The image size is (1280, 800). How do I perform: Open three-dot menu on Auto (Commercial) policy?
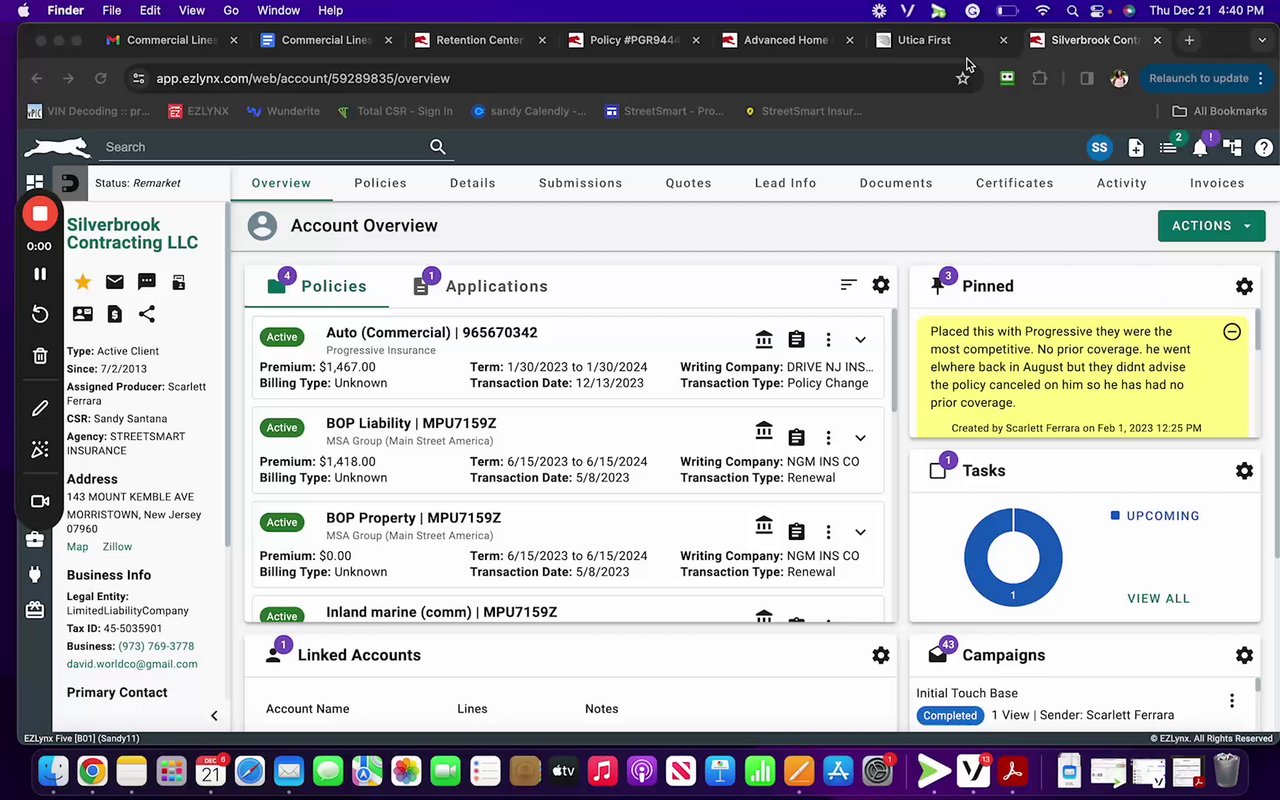[x=828, y=340]
